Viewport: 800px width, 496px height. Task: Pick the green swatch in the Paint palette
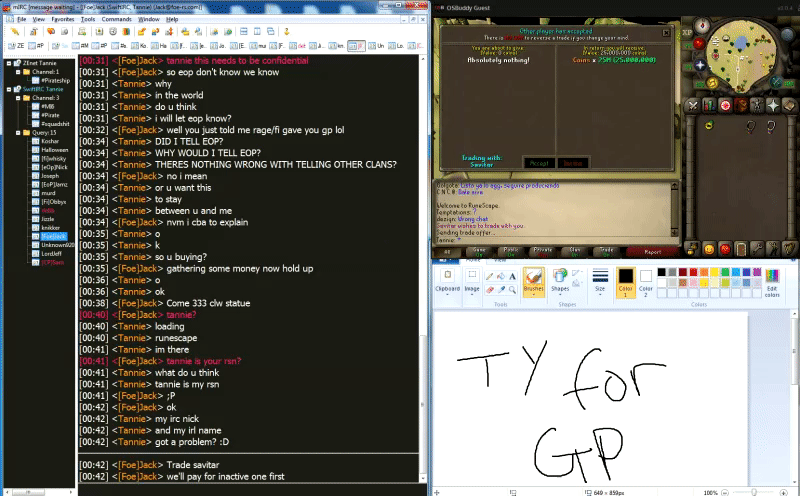coord(725,272)
